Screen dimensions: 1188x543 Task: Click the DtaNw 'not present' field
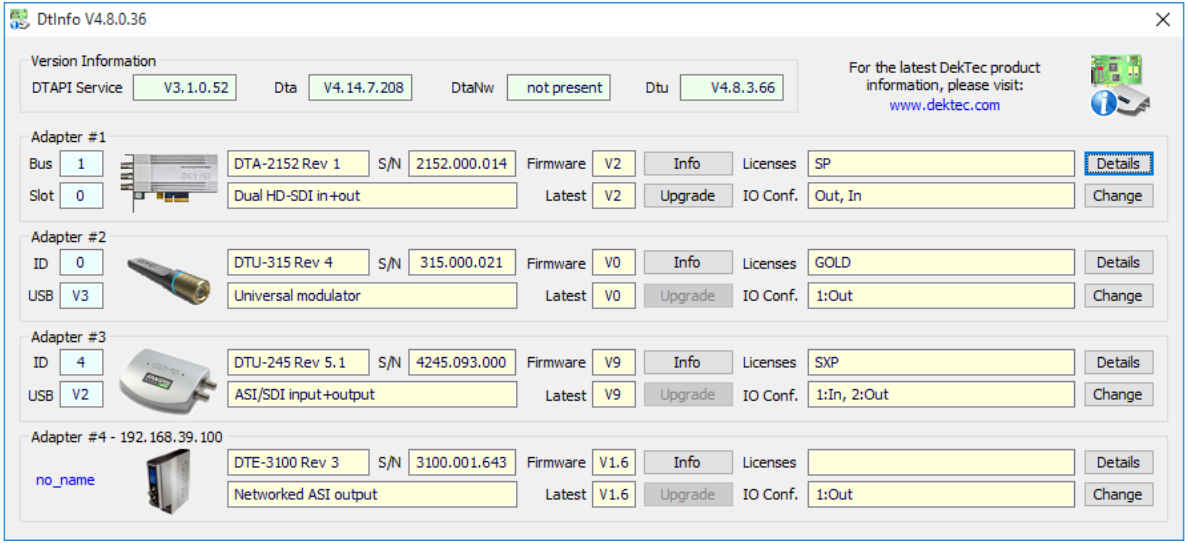tap(558, 87)
